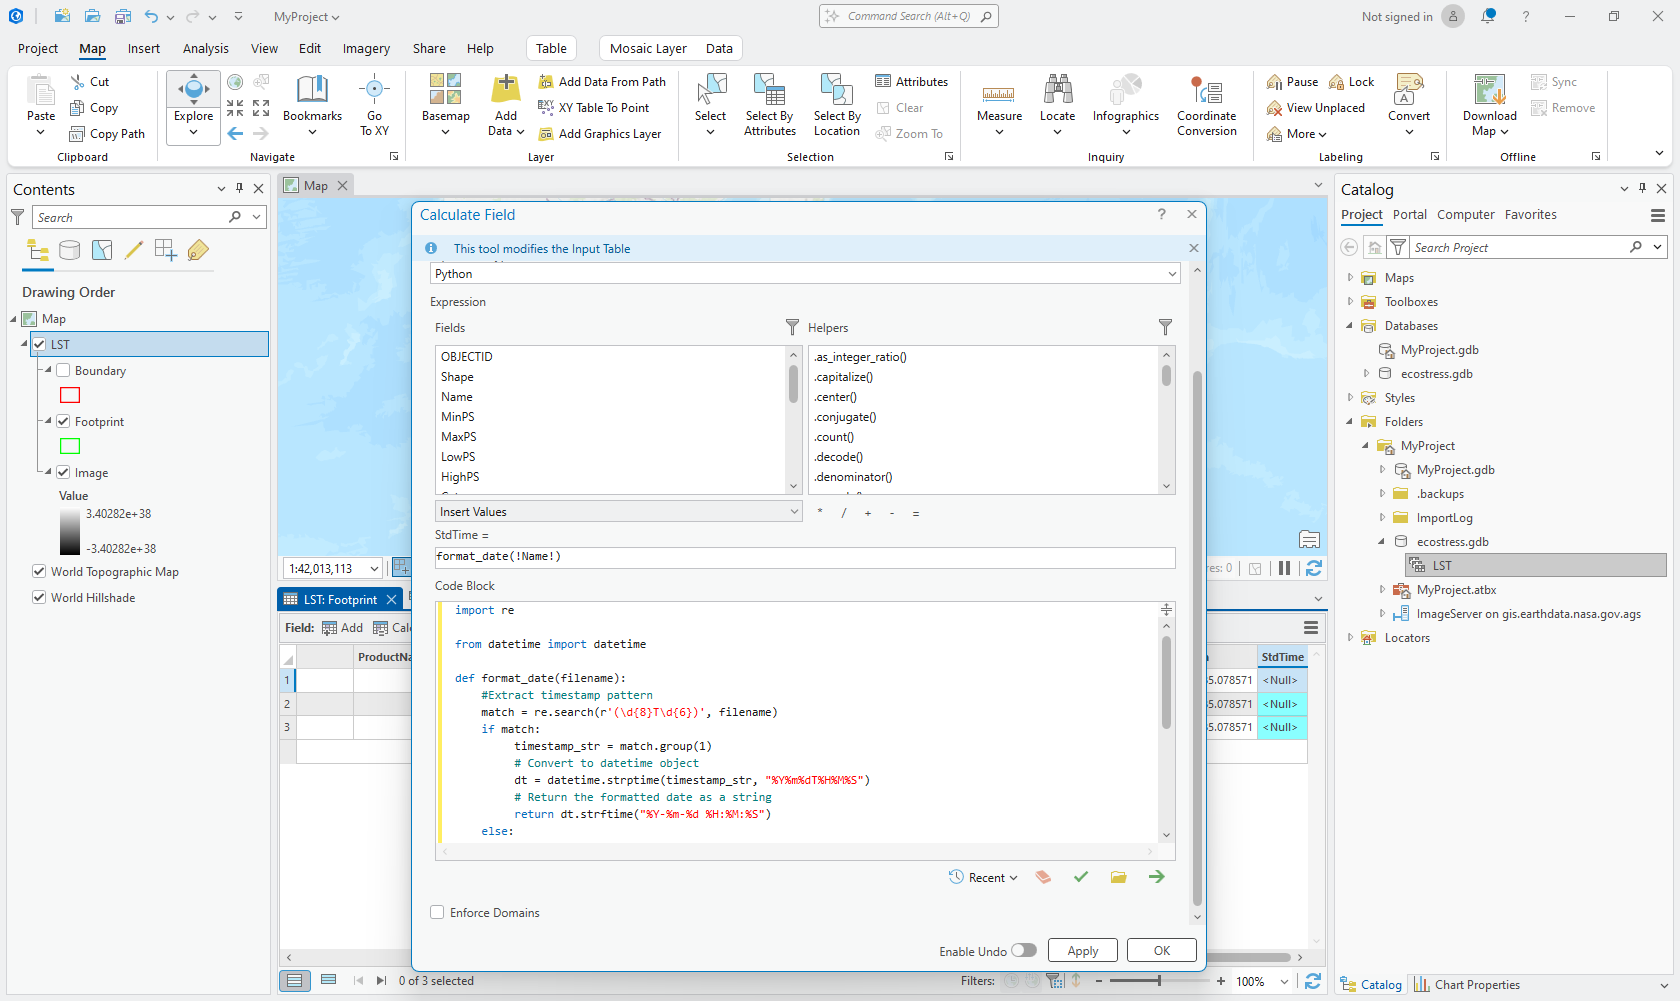Click the Bookmarks icon in Navigate group
Screen dimensions: 1680x1001
pyautogui.click(x=312, y=91)
